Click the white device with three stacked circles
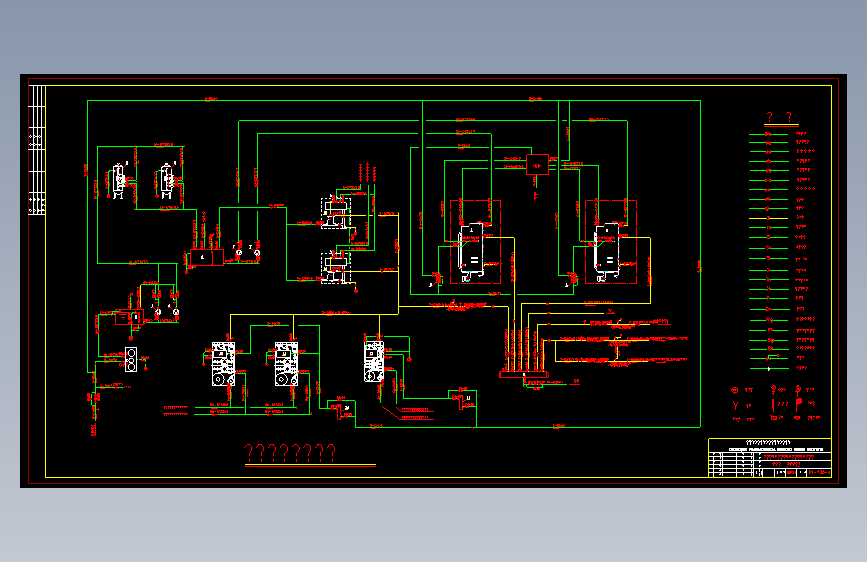The height and width of the screenshot is (562, 867). 131,360
